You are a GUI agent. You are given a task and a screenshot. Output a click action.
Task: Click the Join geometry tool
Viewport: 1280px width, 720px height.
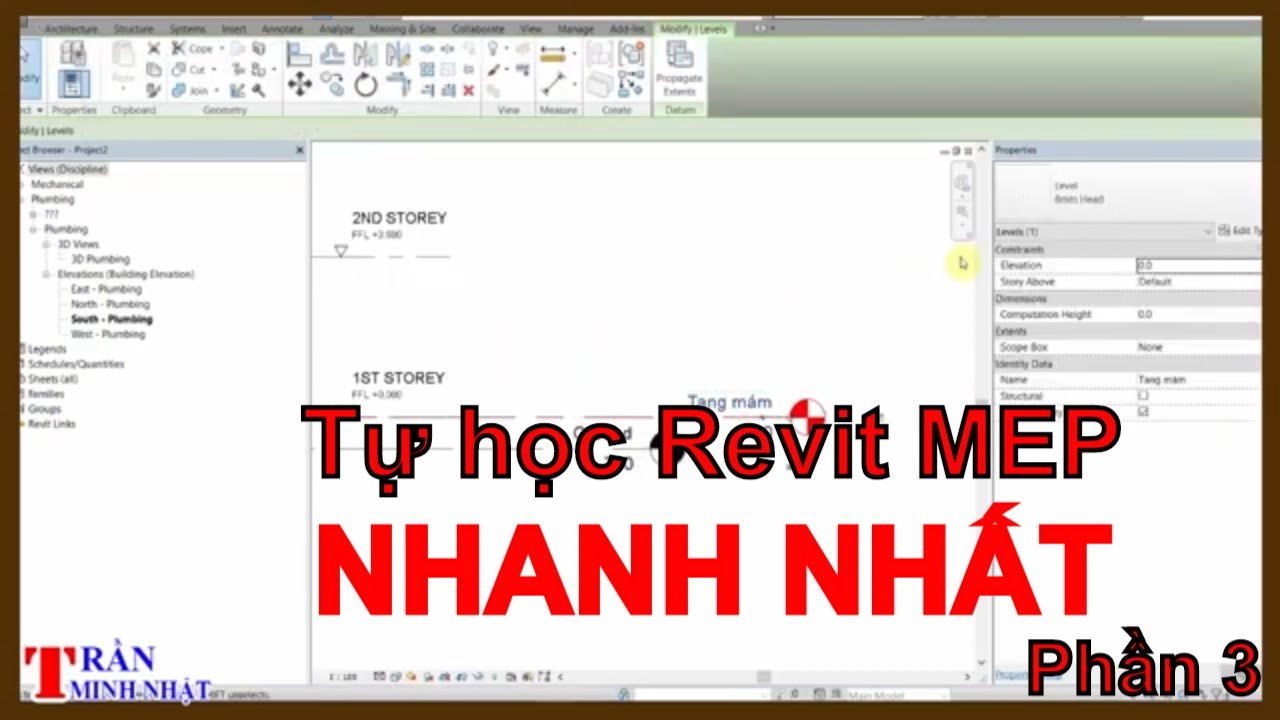coord(190,90)
